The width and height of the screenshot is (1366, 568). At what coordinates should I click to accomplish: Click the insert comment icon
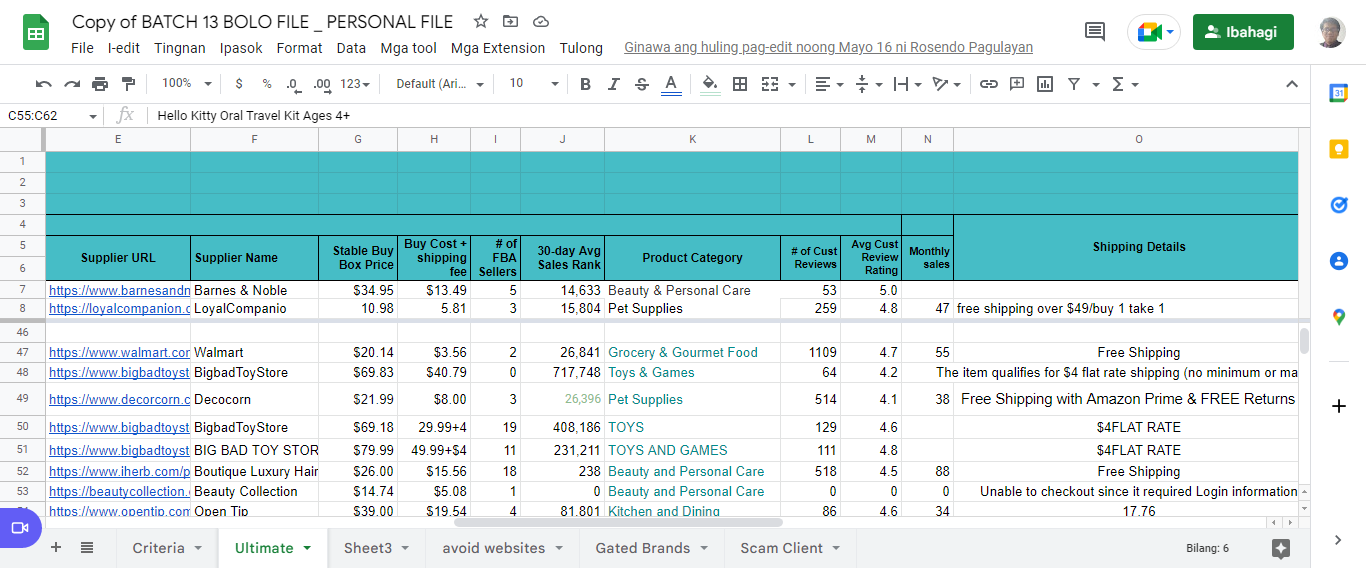(x=1017, y=84)
